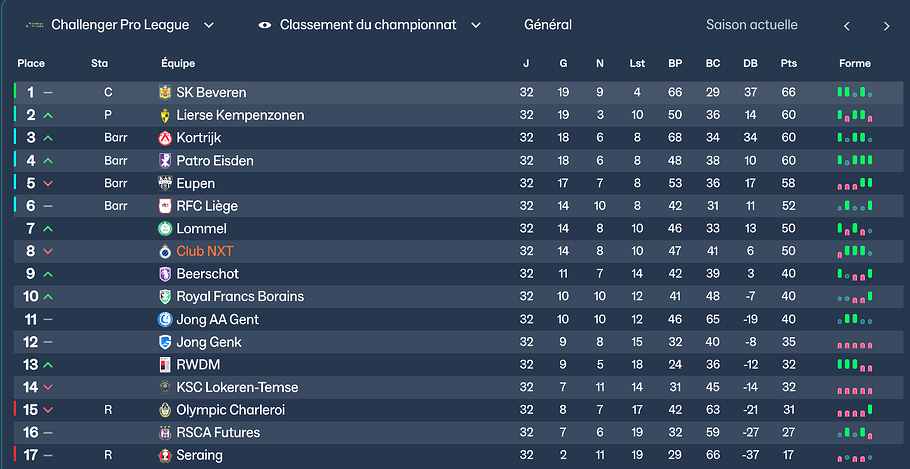Click the Beerschot club badge
This screenshot has height=469, width=910.
(165, 274)
